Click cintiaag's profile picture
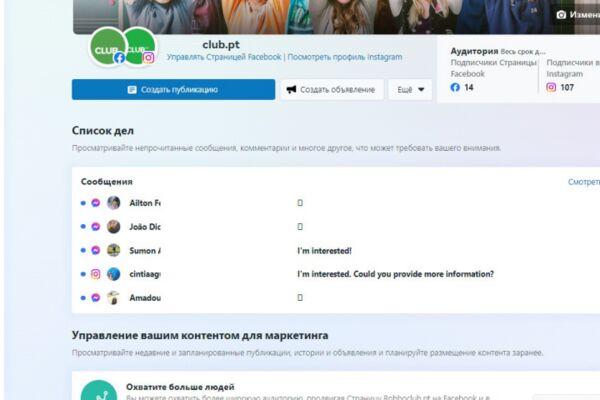The height and width of the screenshot is (400, 600). click(114, 274)
